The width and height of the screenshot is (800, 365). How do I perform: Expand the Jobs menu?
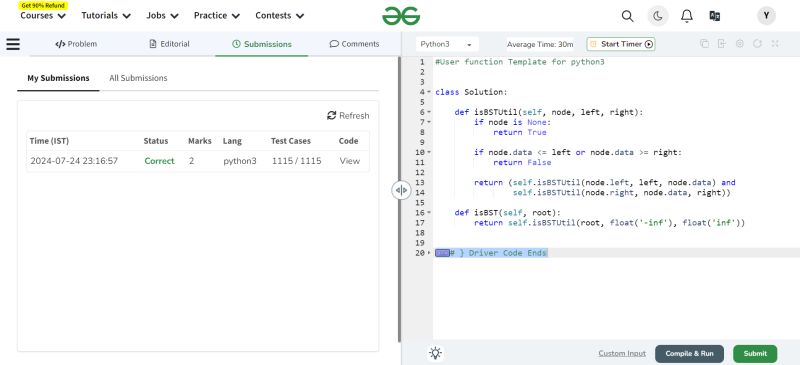[162, 16]
